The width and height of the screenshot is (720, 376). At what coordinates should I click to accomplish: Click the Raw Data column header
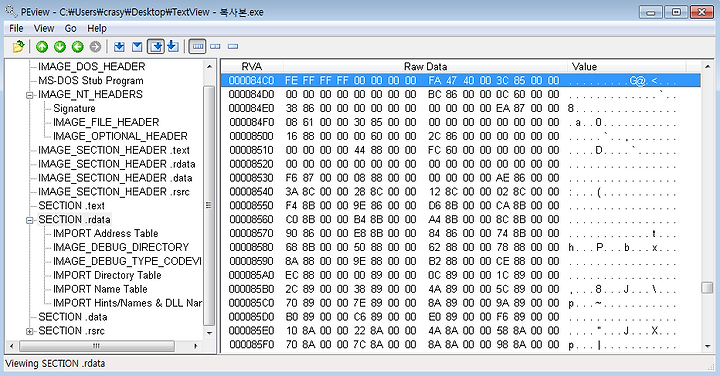pyautogui.click(x=425, y=67)
